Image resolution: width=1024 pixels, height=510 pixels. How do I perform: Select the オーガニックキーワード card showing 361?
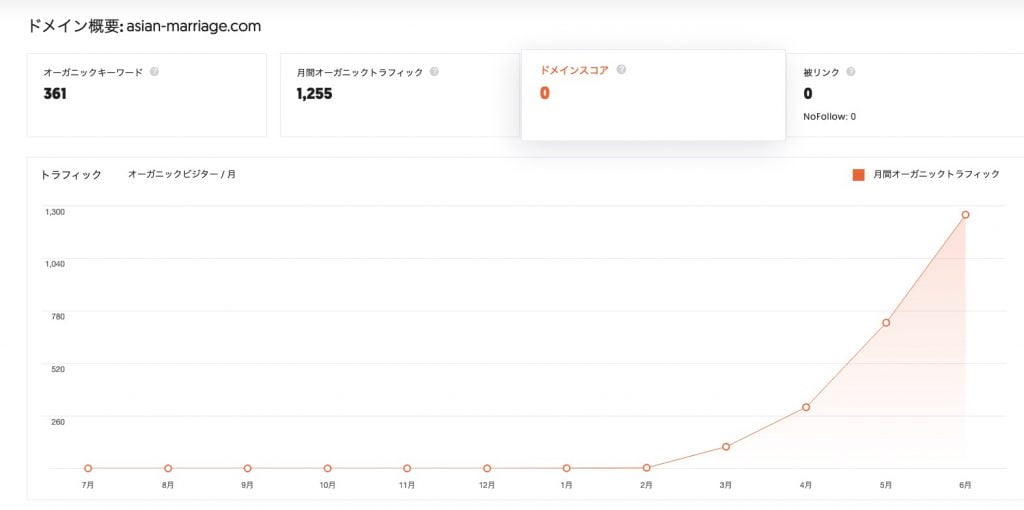[147, 95]
